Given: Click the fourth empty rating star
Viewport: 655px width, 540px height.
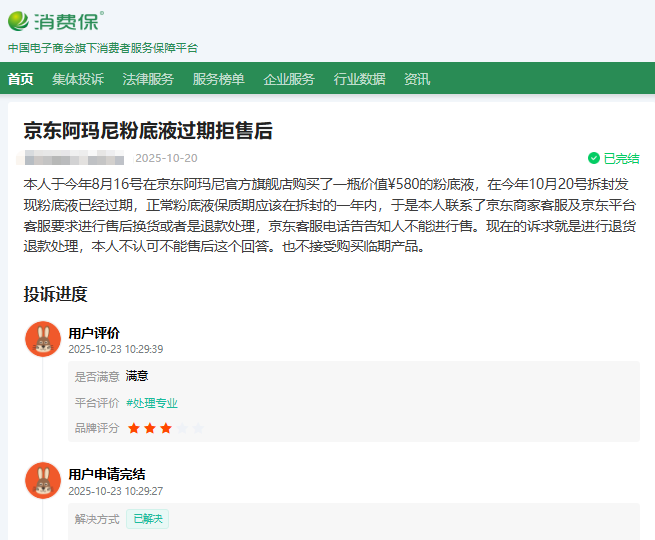Looking at the screenshot, I should coord(182,428).
